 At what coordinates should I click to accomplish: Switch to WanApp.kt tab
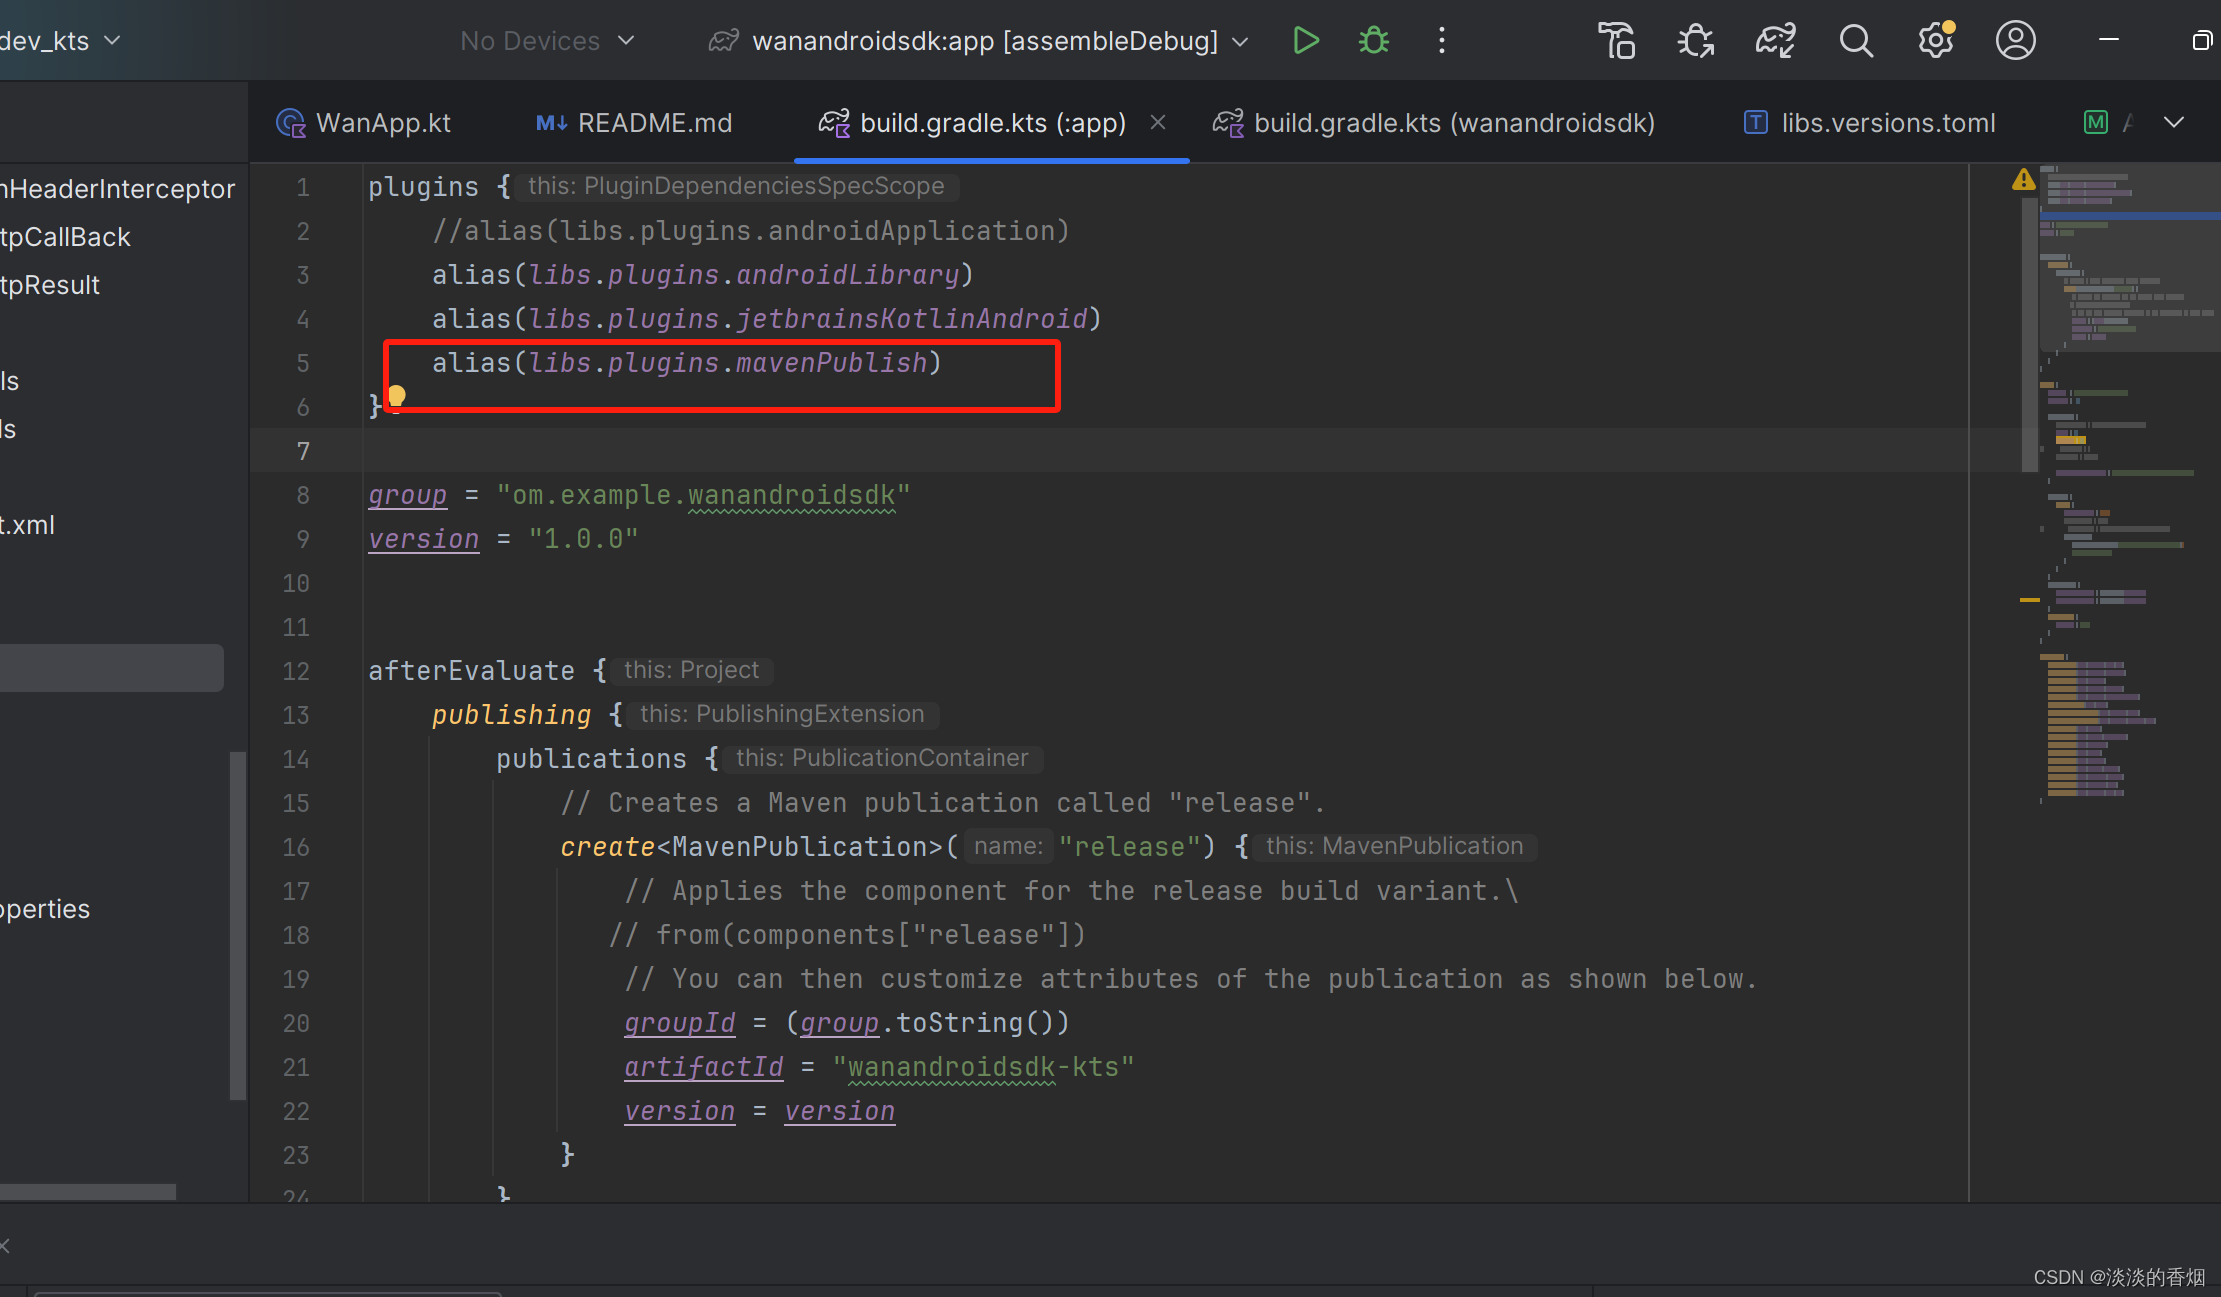364,123
